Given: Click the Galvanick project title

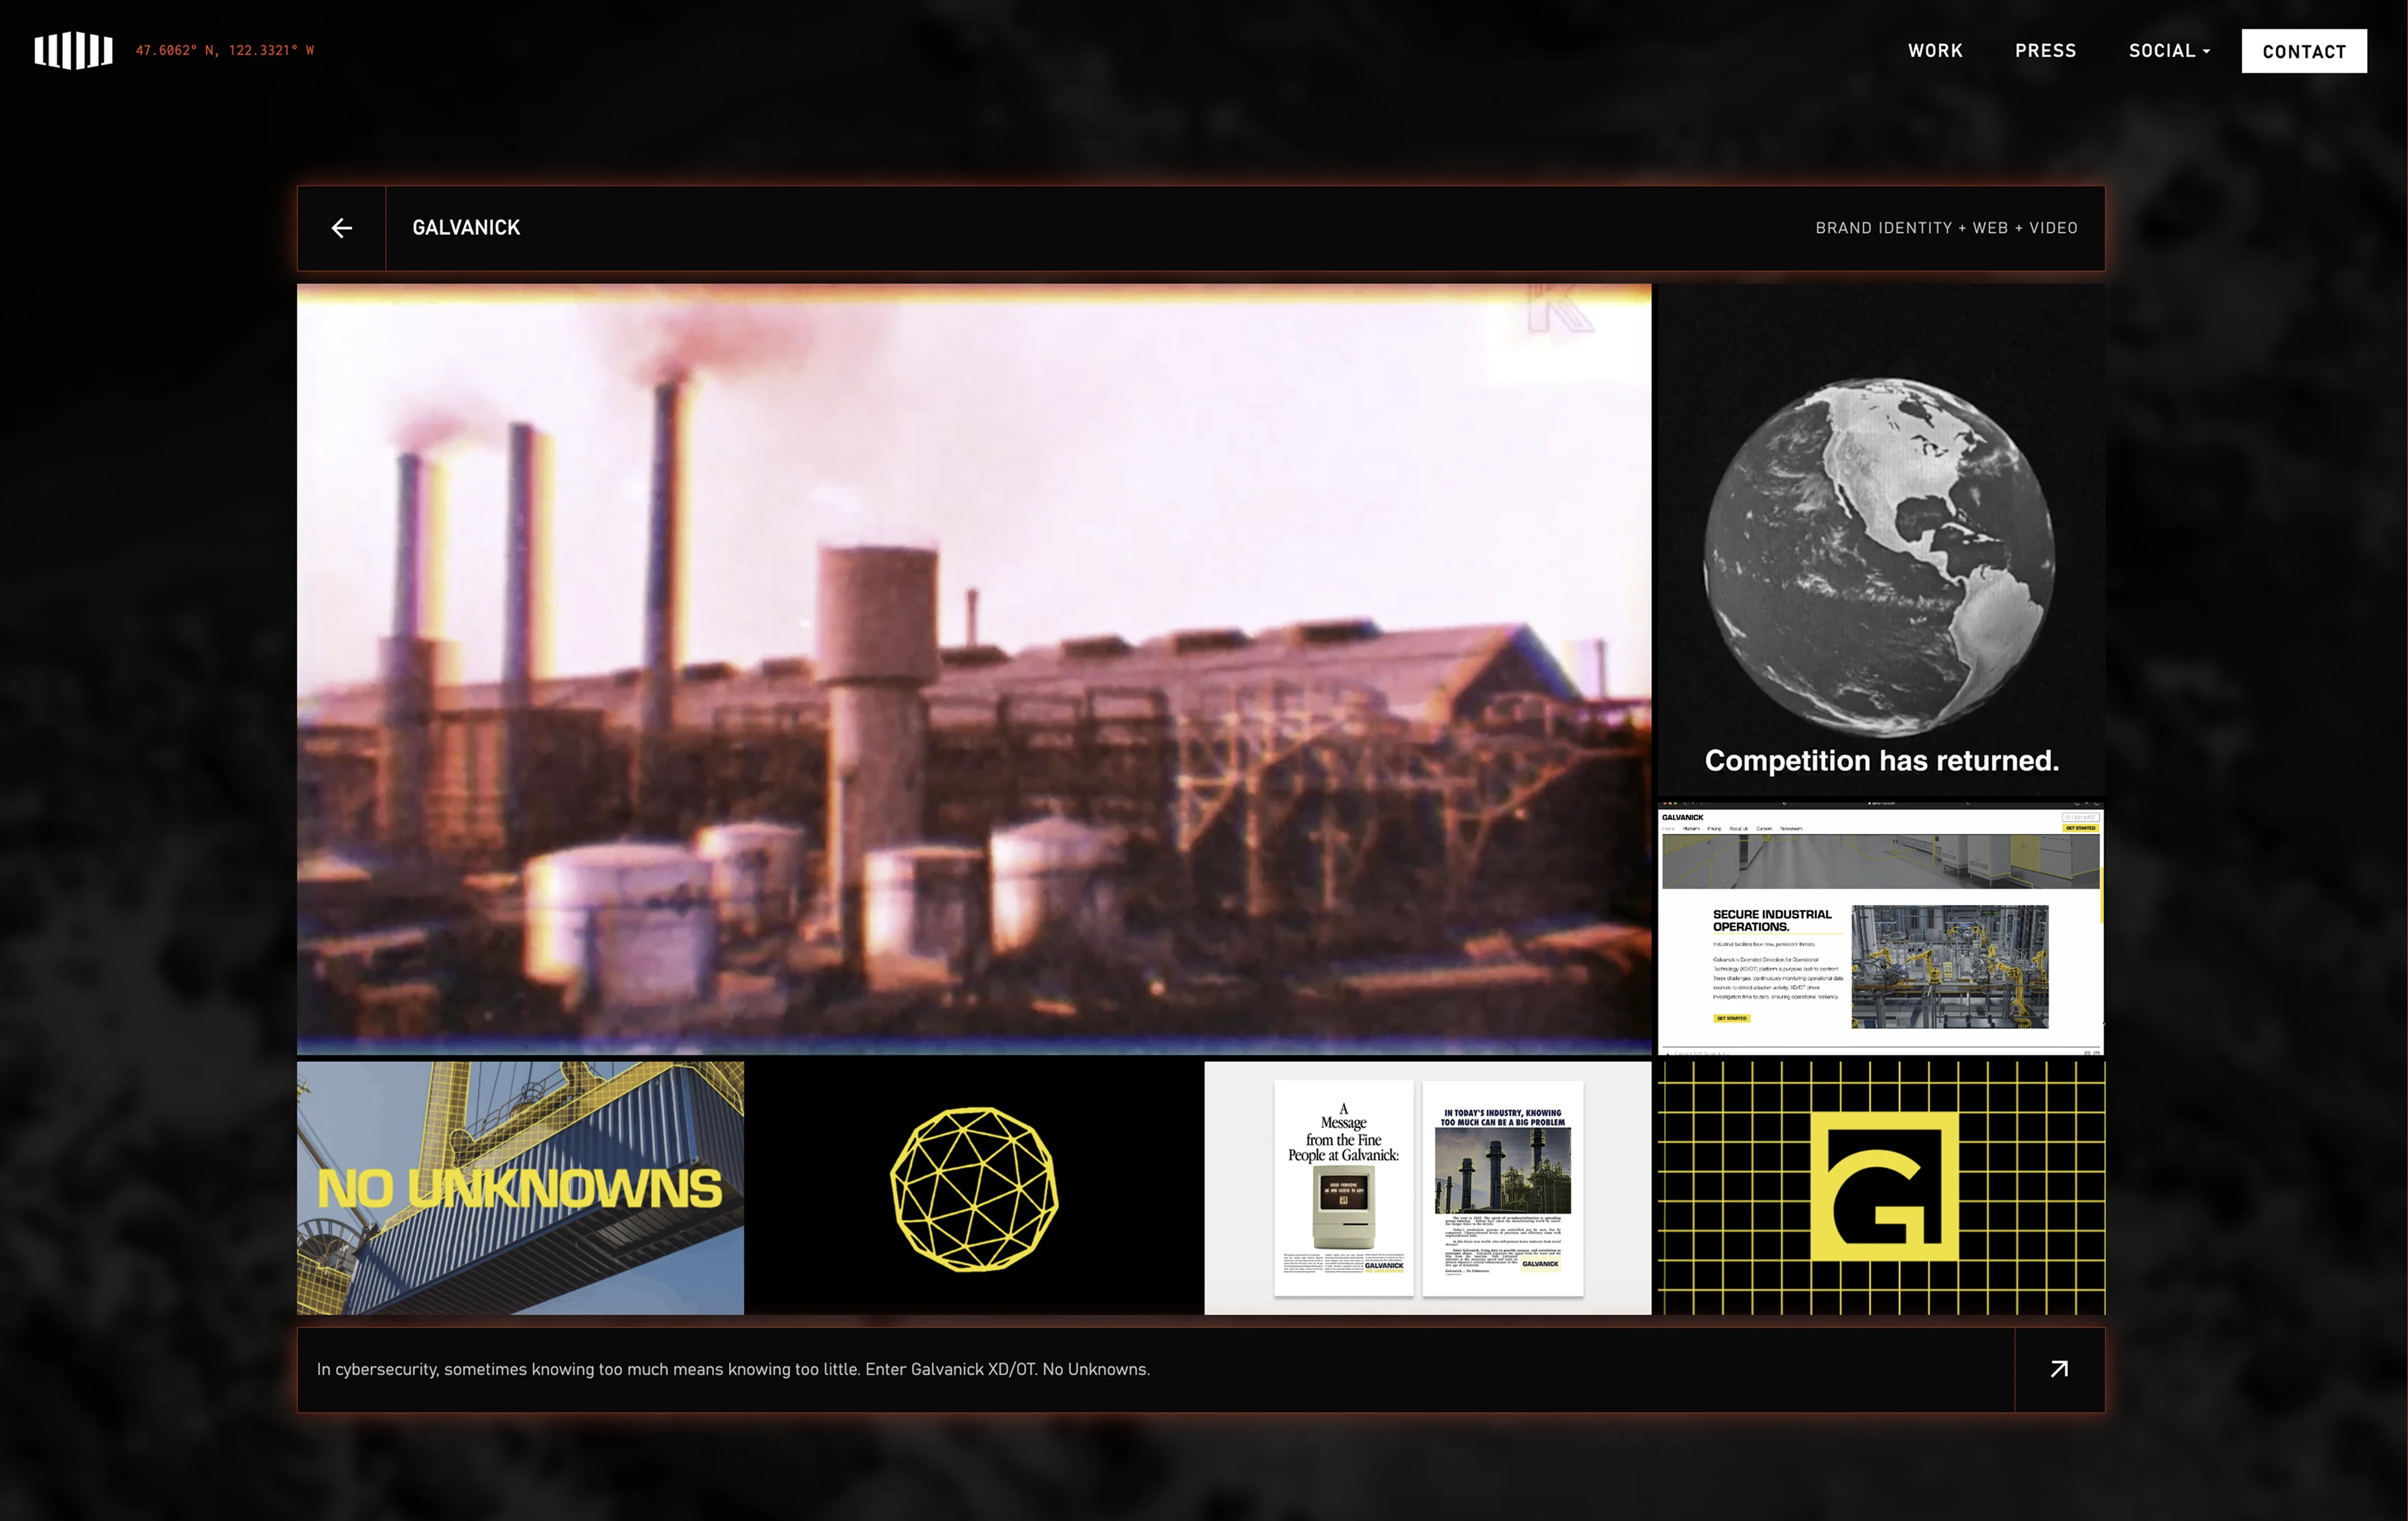Looking at the screenshot, I should tap(466, 228).
